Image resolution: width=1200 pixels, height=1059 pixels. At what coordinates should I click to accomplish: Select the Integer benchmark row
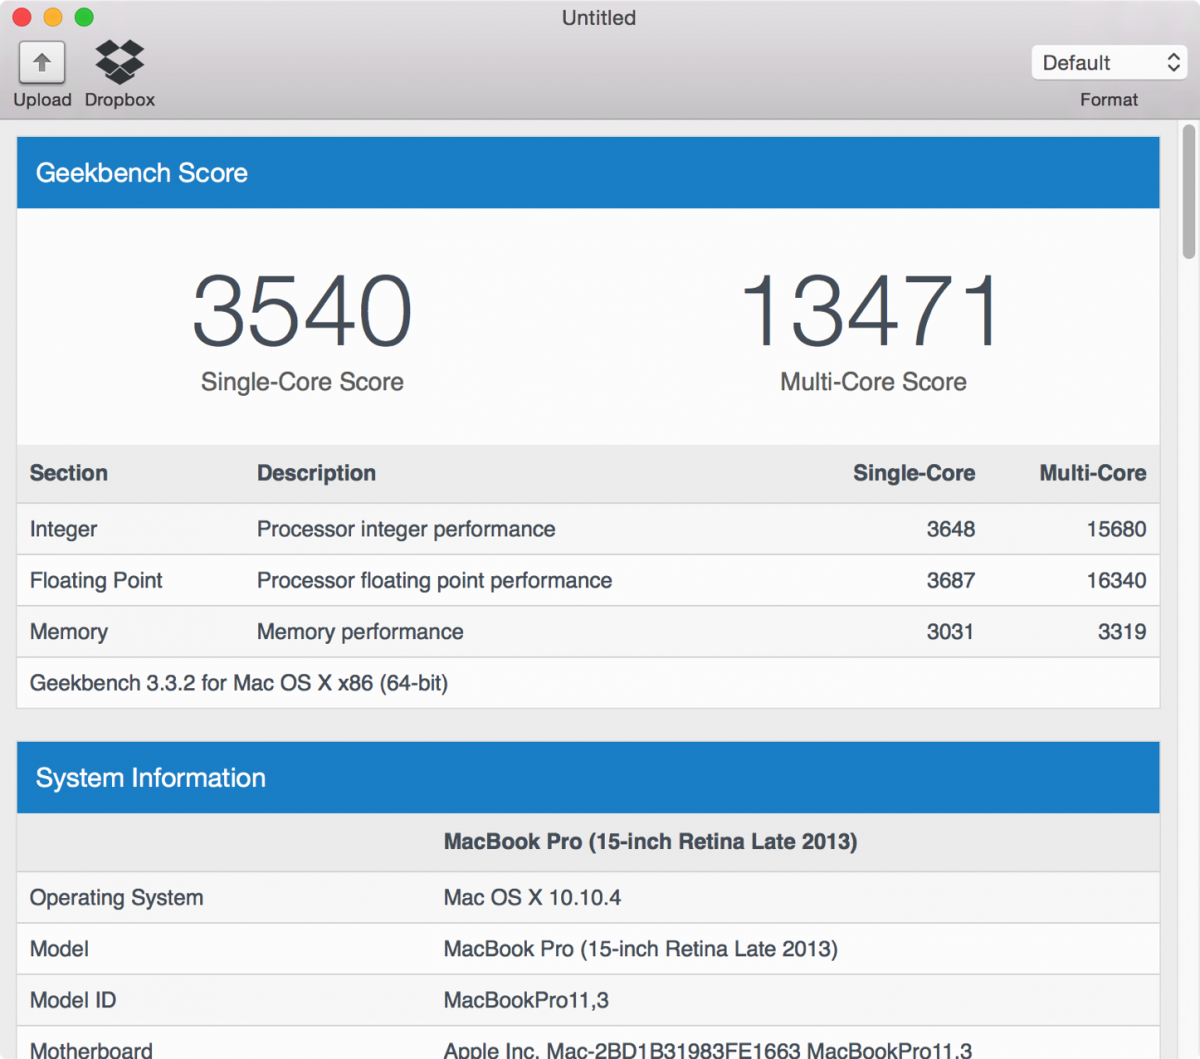588,529
